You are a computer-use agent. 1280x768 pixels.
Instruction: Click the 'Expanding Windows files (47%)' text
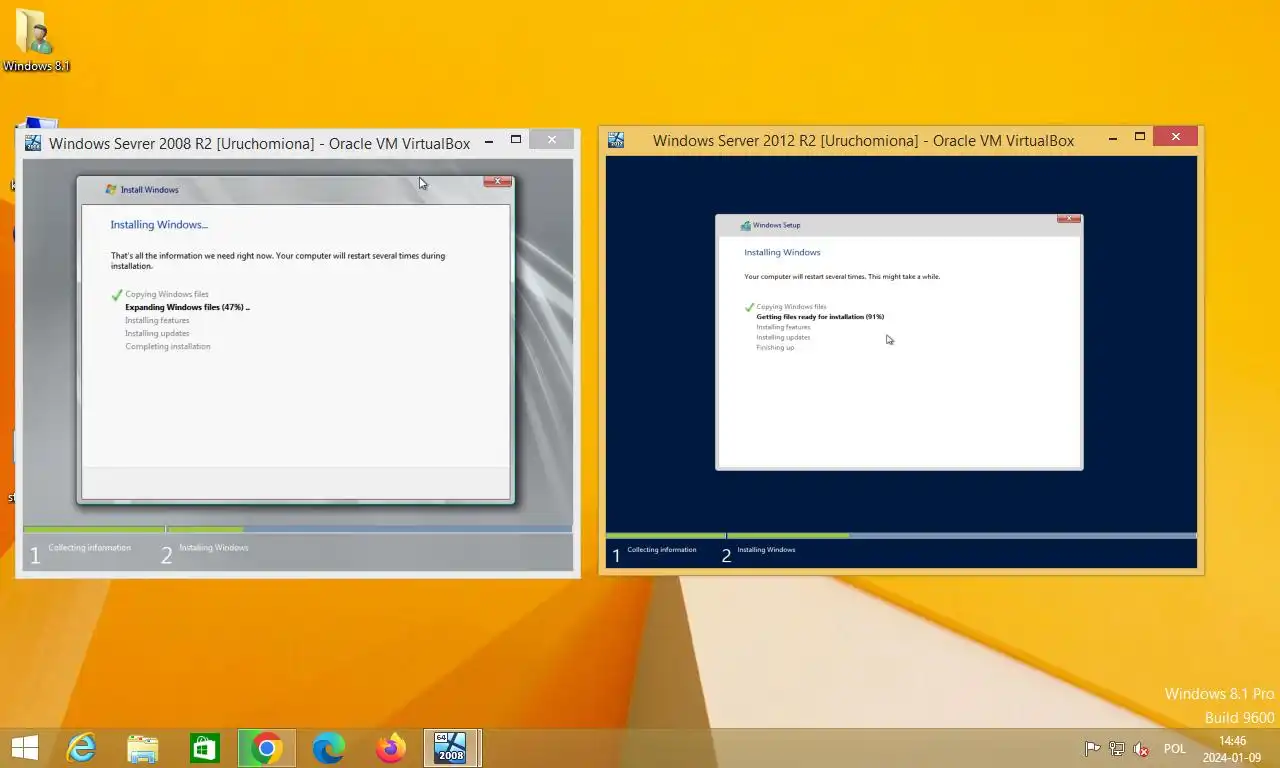[187, 307]
